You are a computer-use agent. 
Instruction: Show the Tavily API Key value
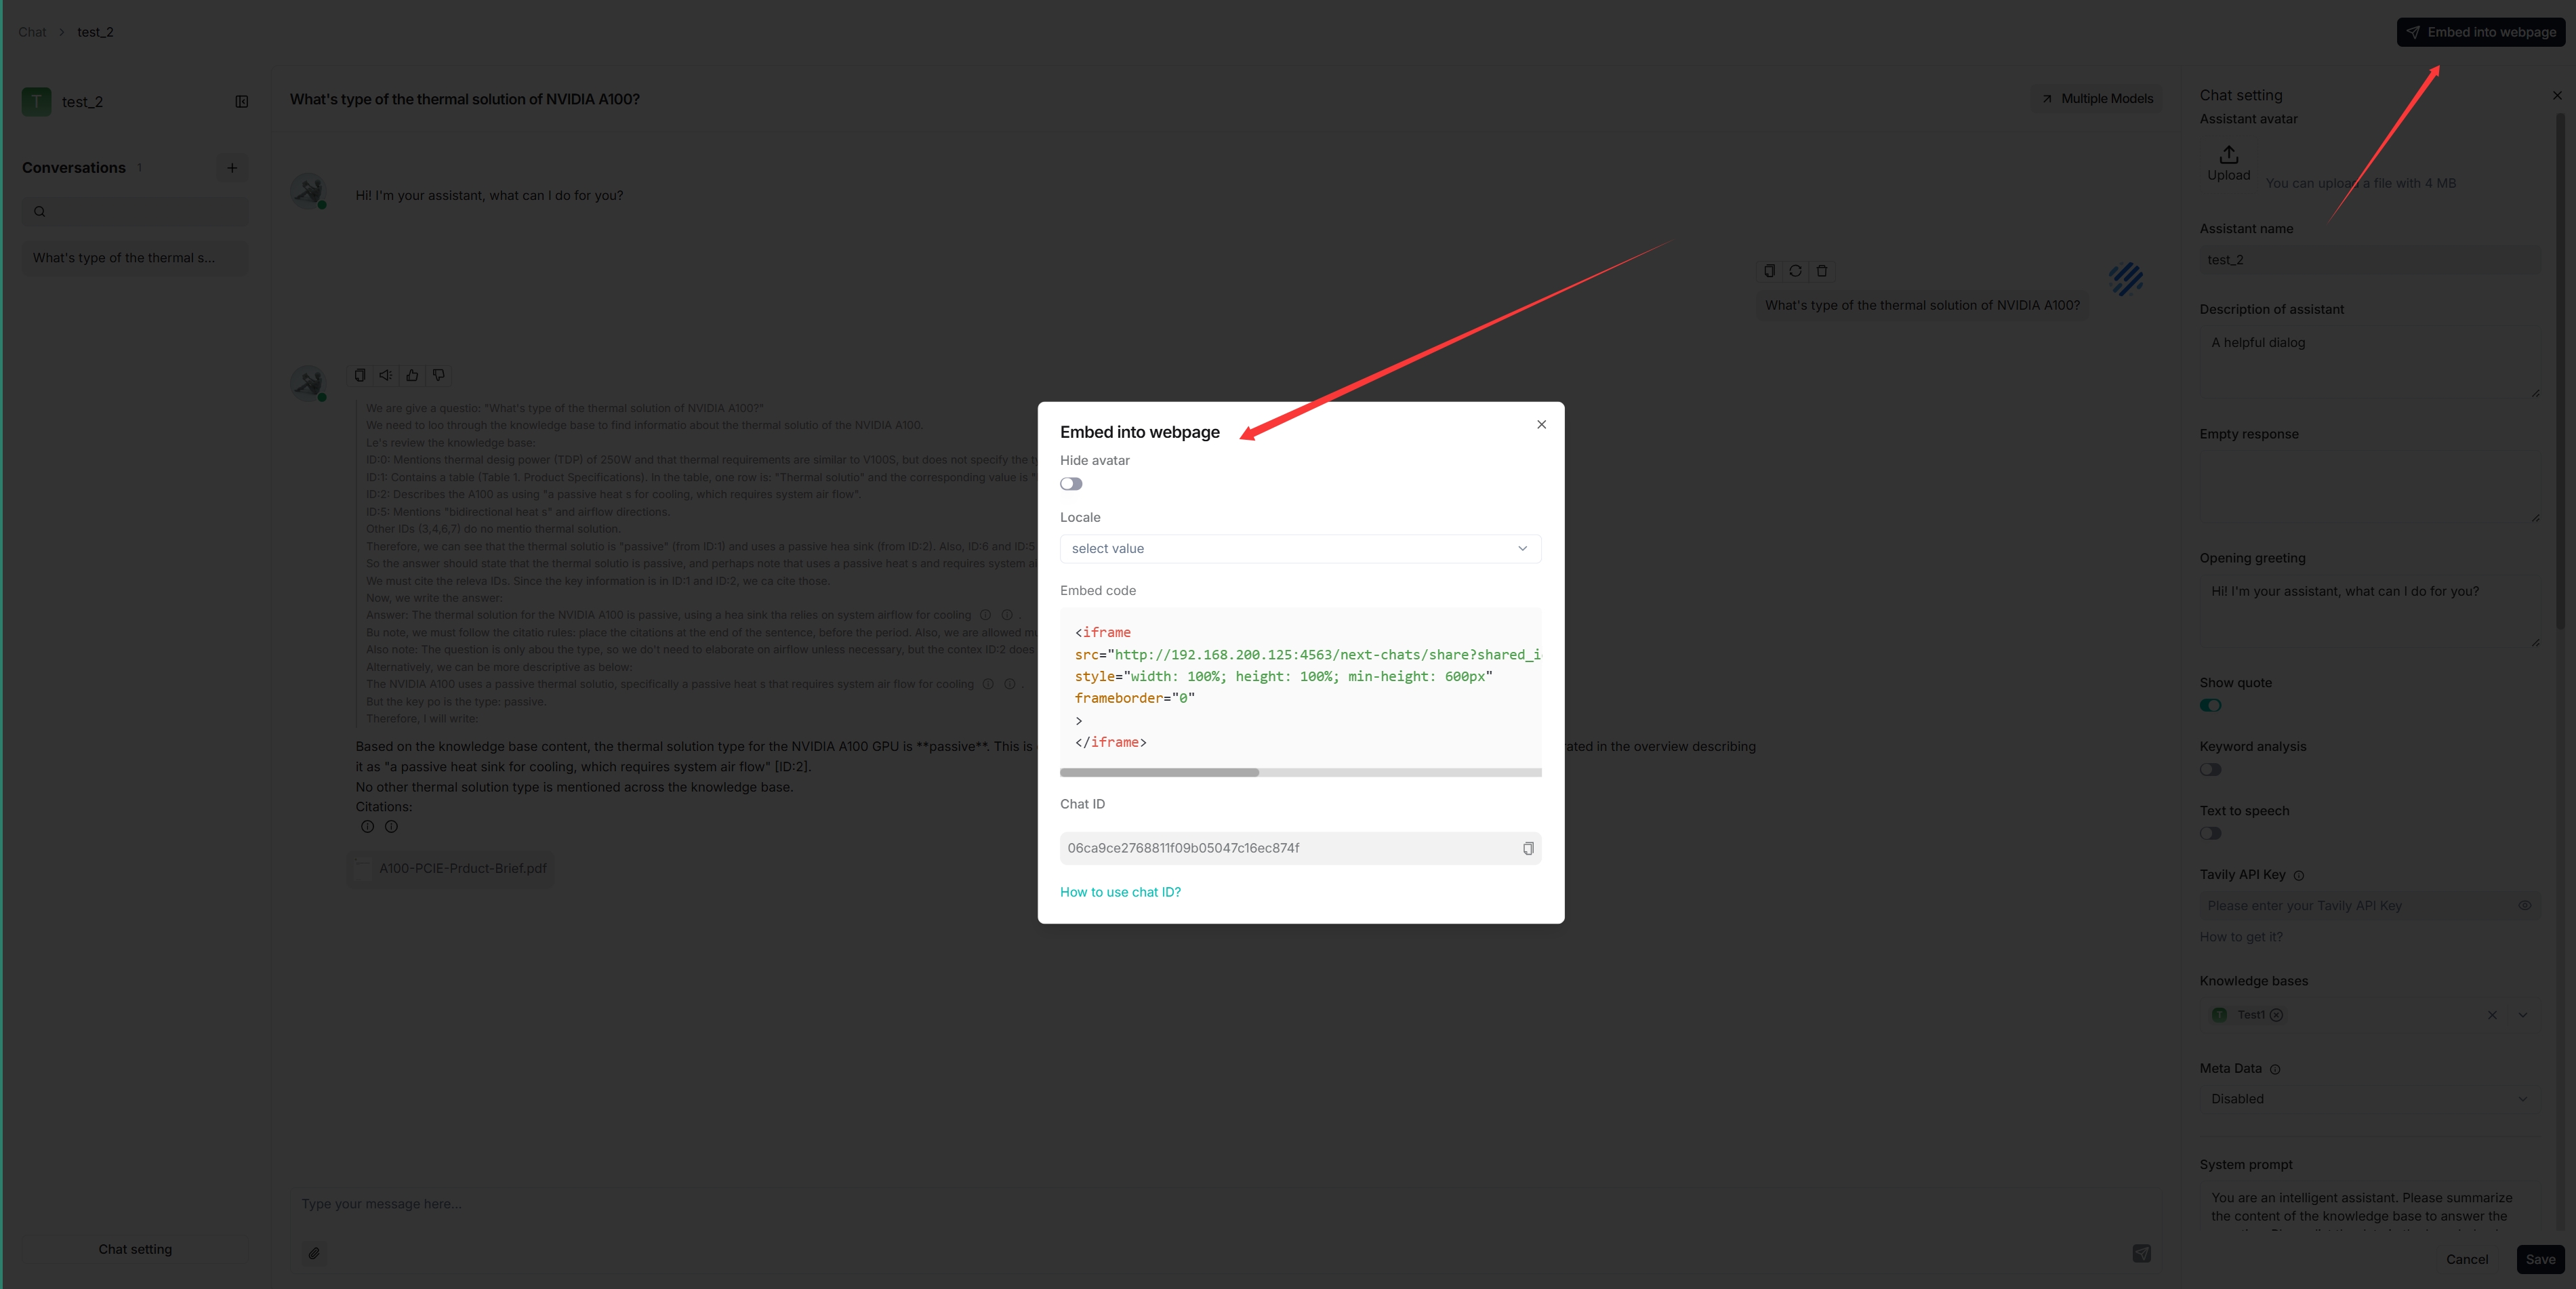point(2524,906)
